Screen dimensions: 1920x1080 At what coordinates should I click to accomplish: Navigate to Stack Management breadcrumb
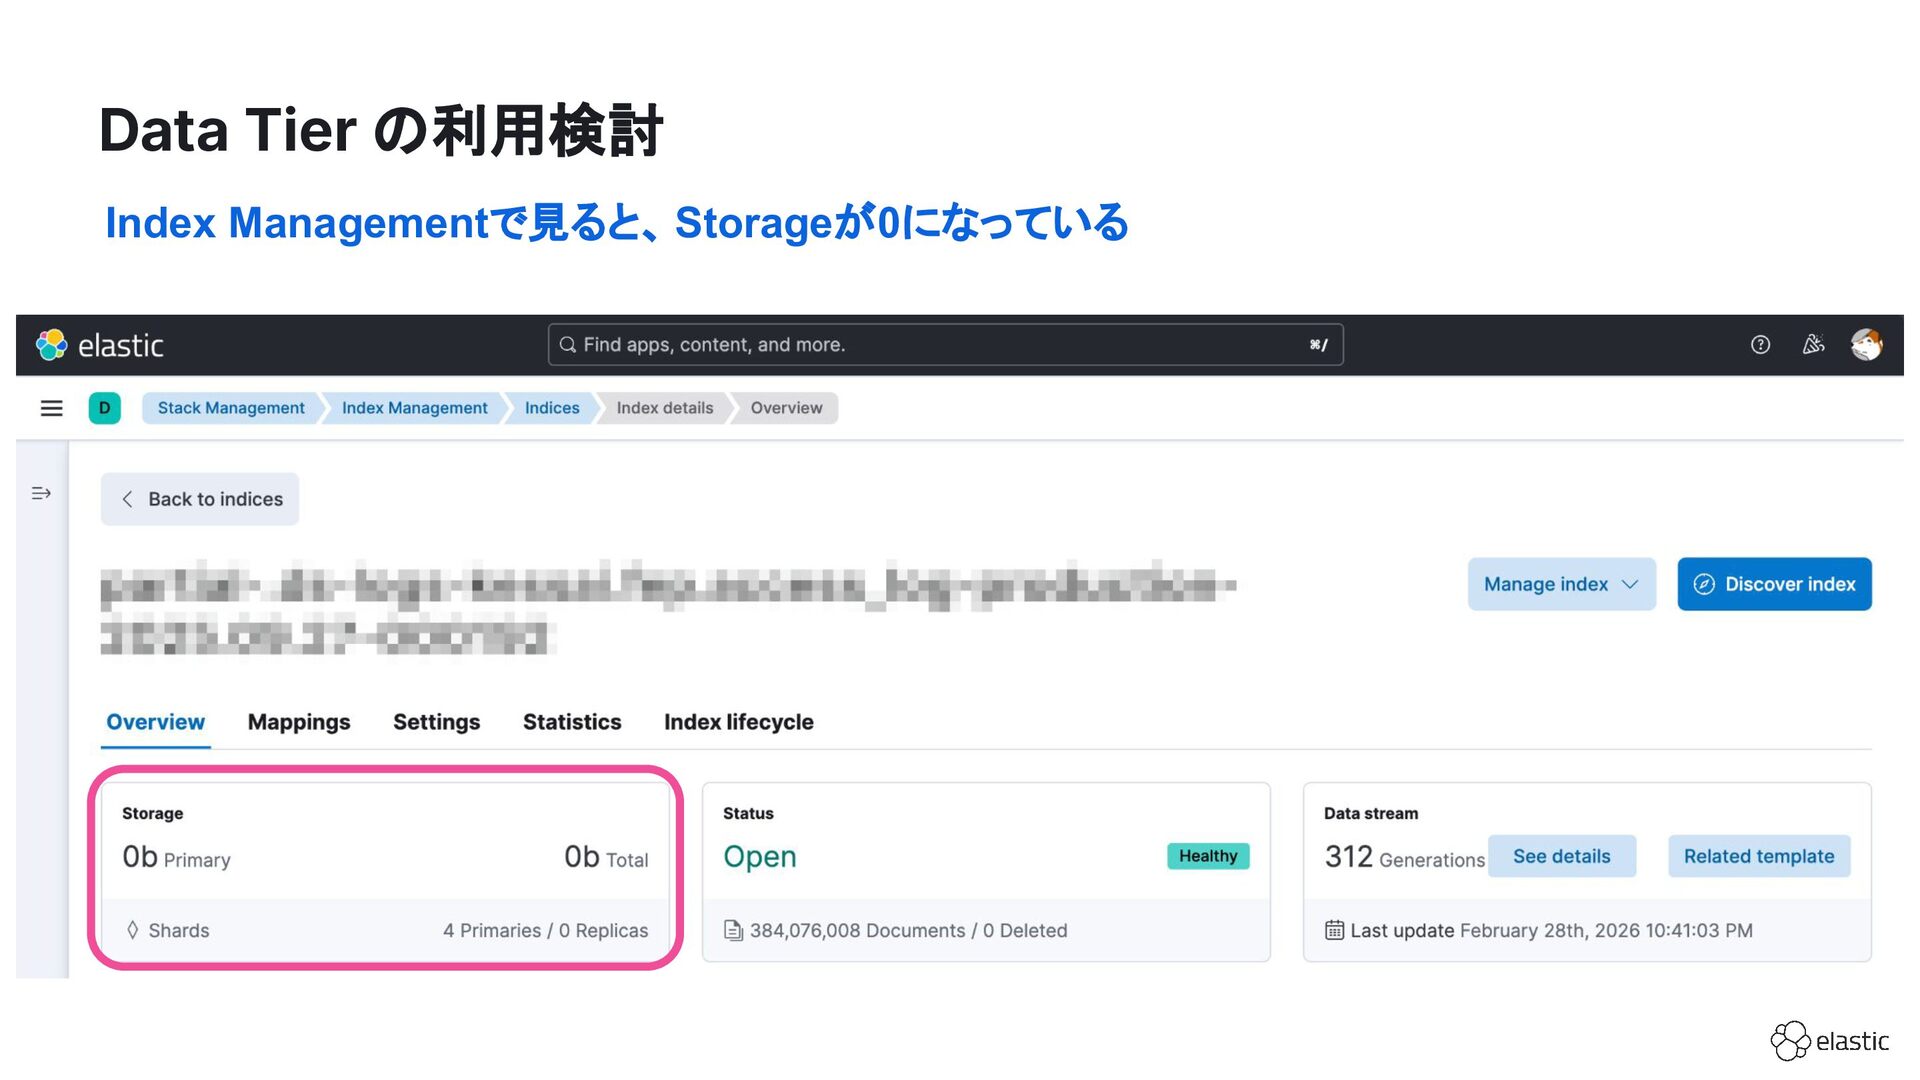coord(231,408)
